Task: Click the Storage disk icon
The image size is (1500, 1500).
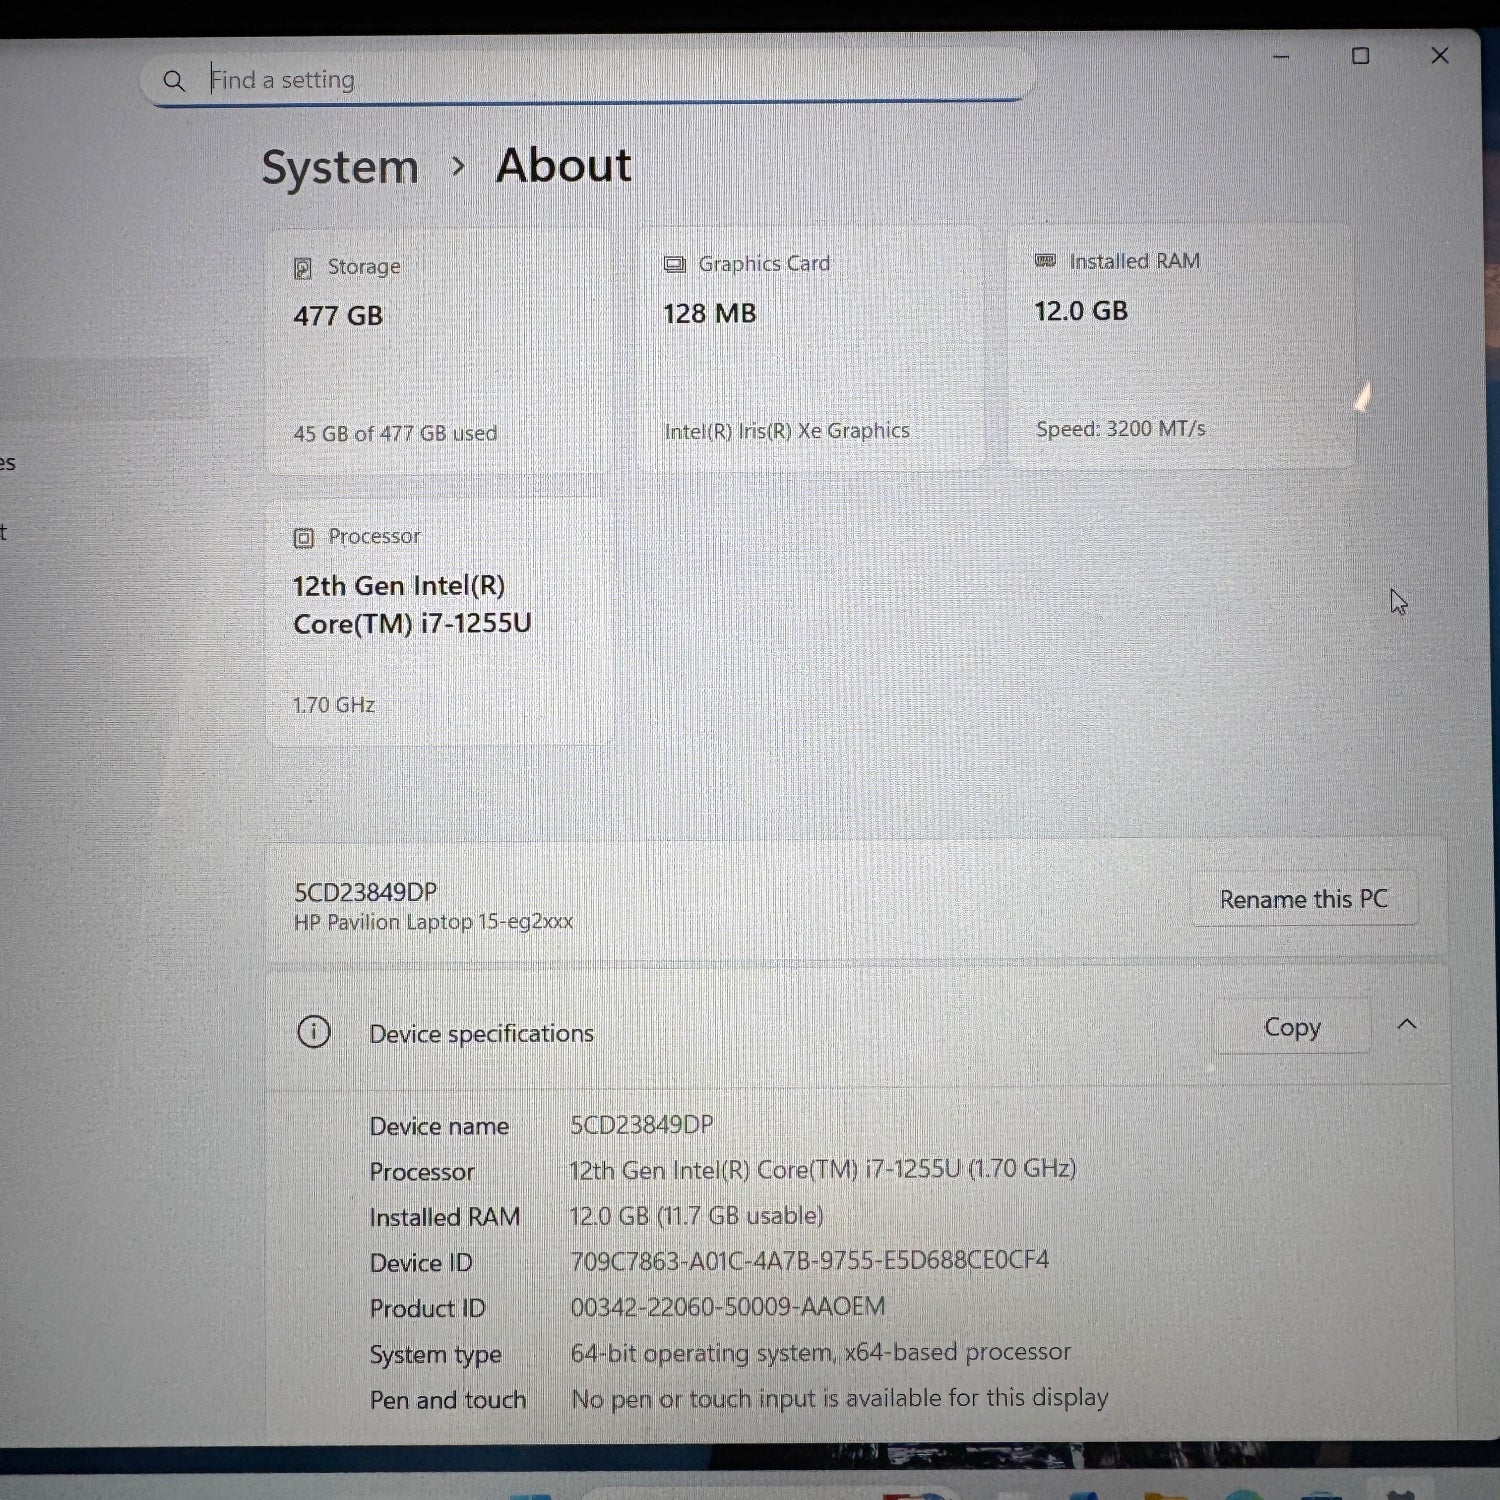Action: 302,267
